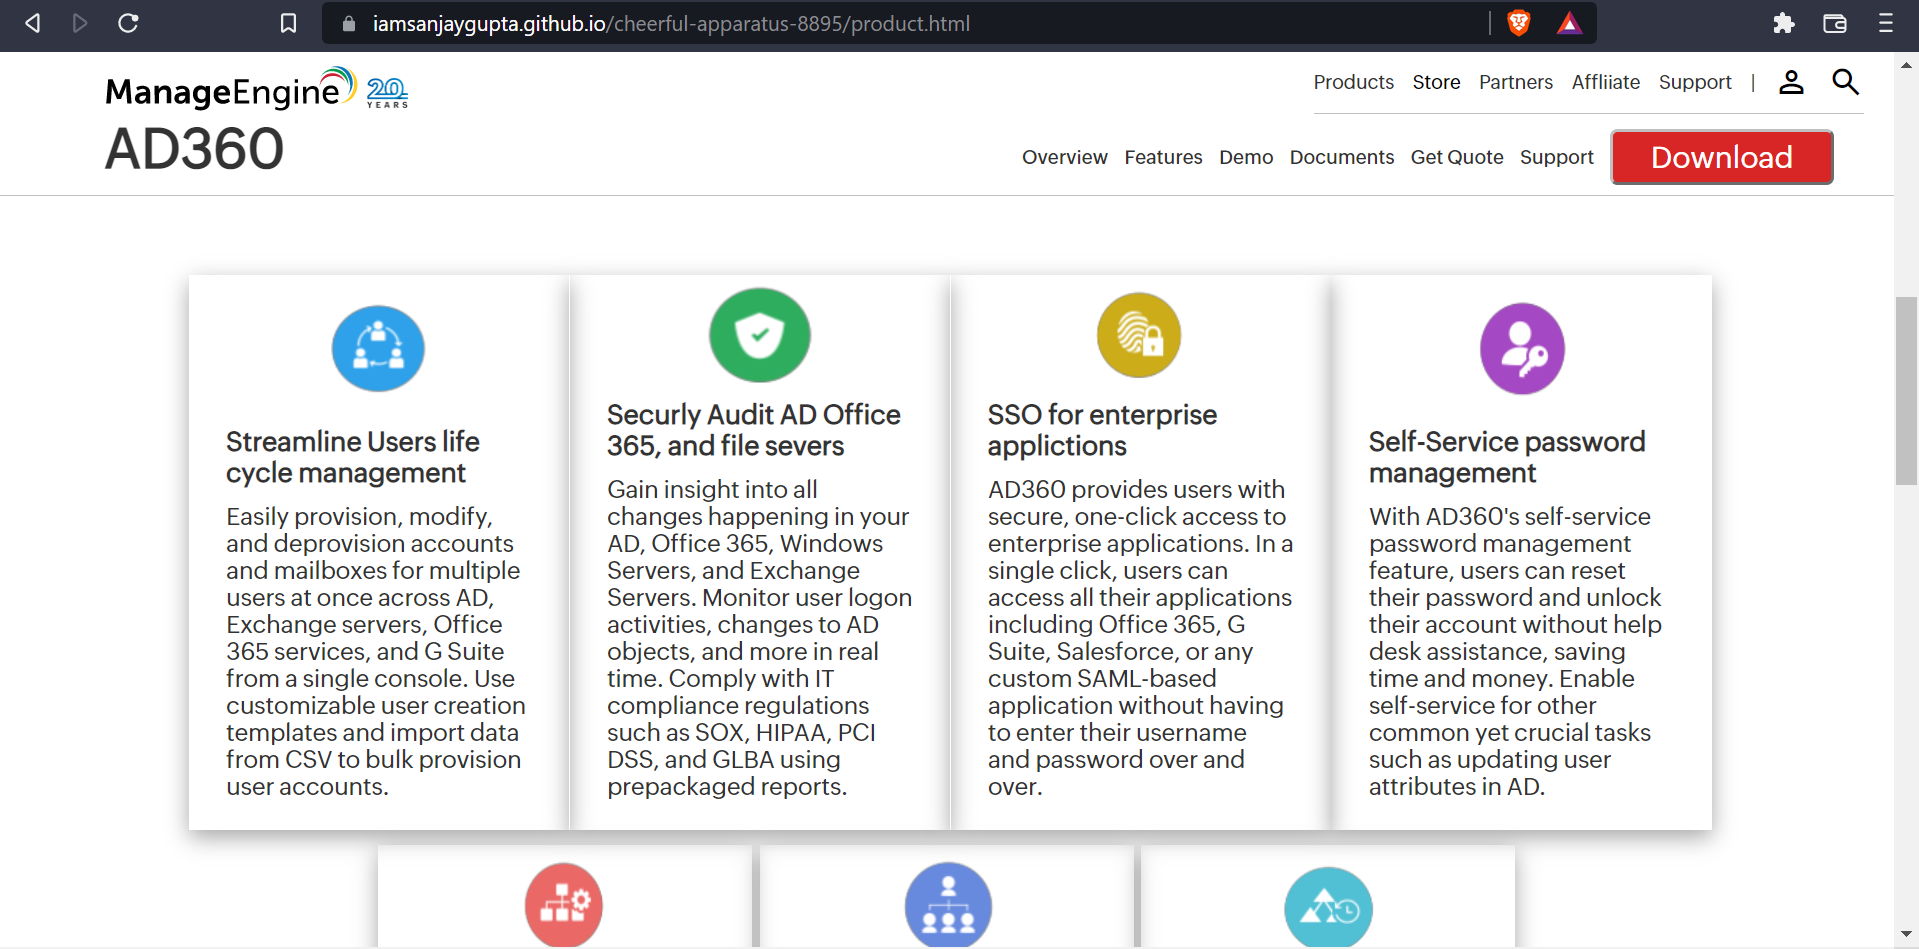Viewport: 1919px width, 949px height.
Task: Go to Overview product tab
Action: click(1064, 157)
